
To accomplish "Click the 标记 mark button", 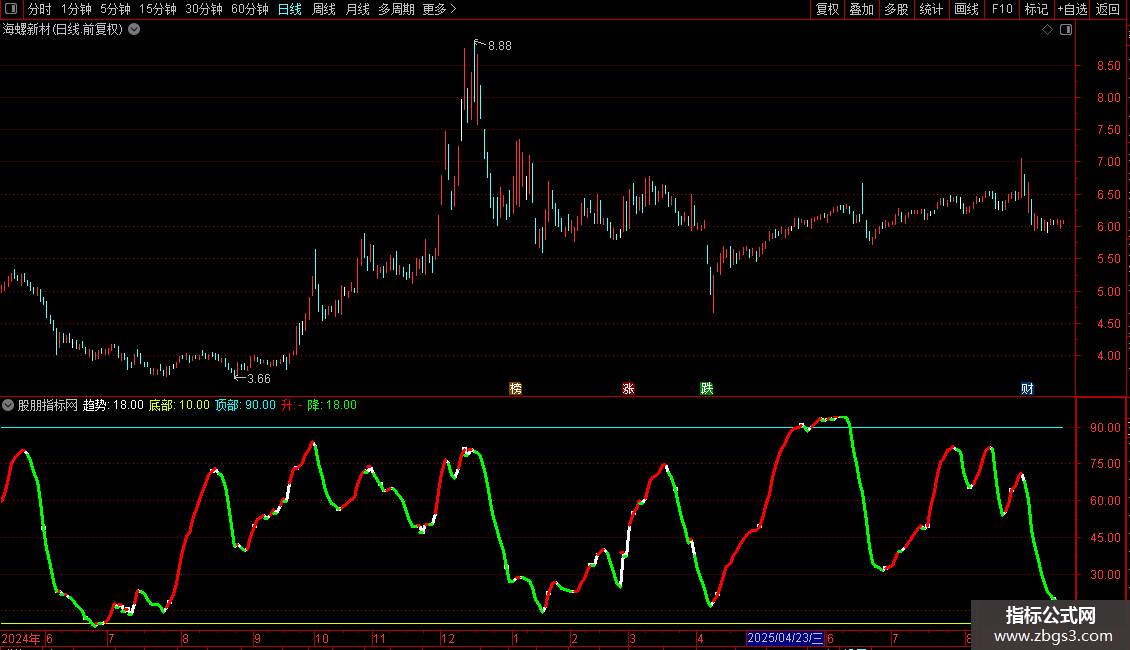I will pos(1036,9).
